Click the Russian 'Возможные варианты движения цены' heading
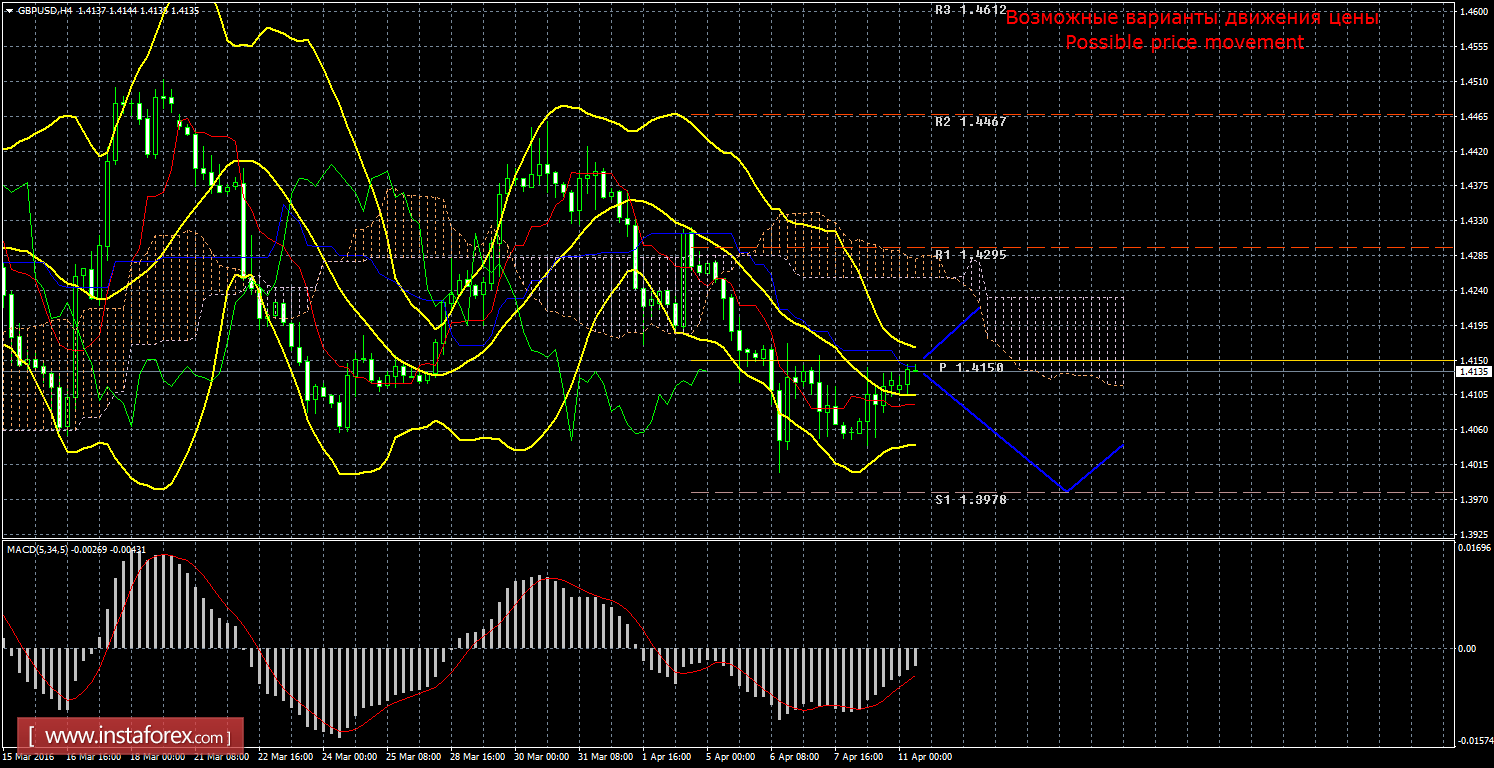Image resolution: width=1494 pixels, height=768 pixels. tap(1192, 18)
